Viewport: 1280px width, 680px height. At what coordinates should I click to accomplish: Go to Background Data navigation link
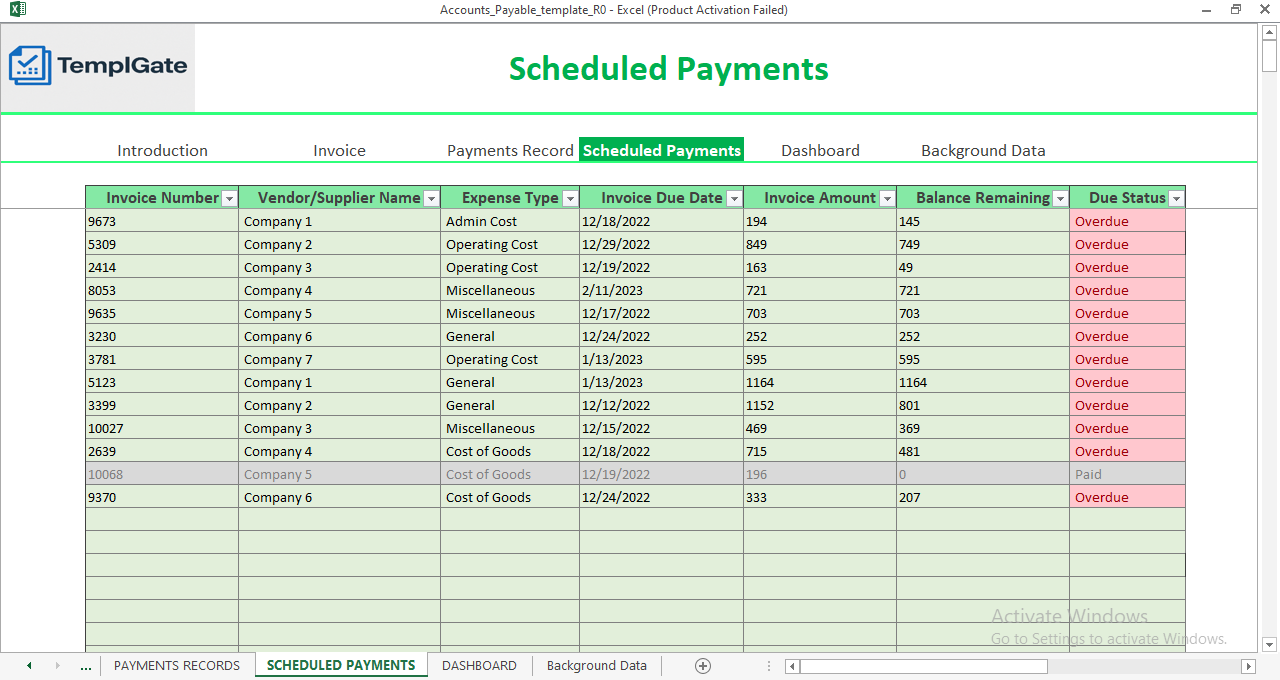[983, 151]
